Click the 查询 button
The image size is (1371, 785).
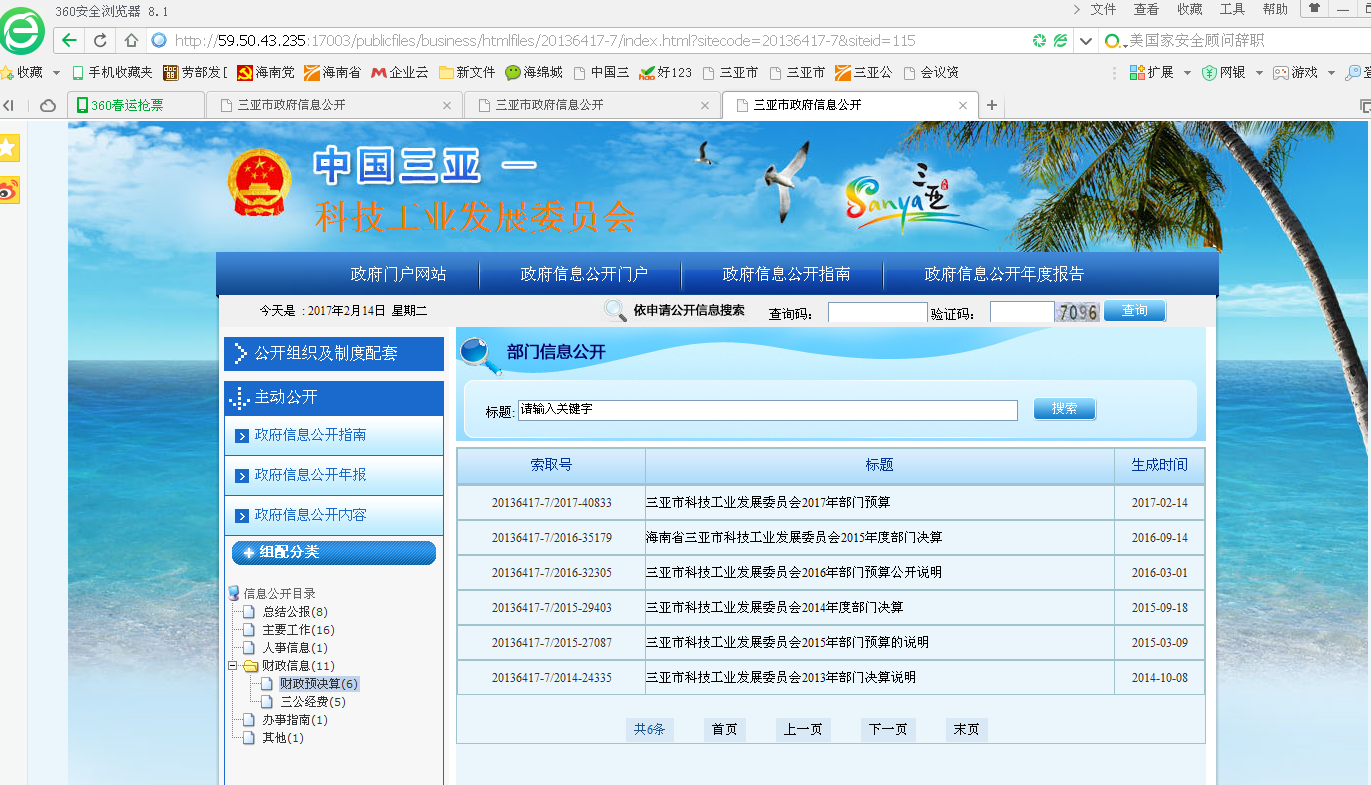[x=1135, y=311]
